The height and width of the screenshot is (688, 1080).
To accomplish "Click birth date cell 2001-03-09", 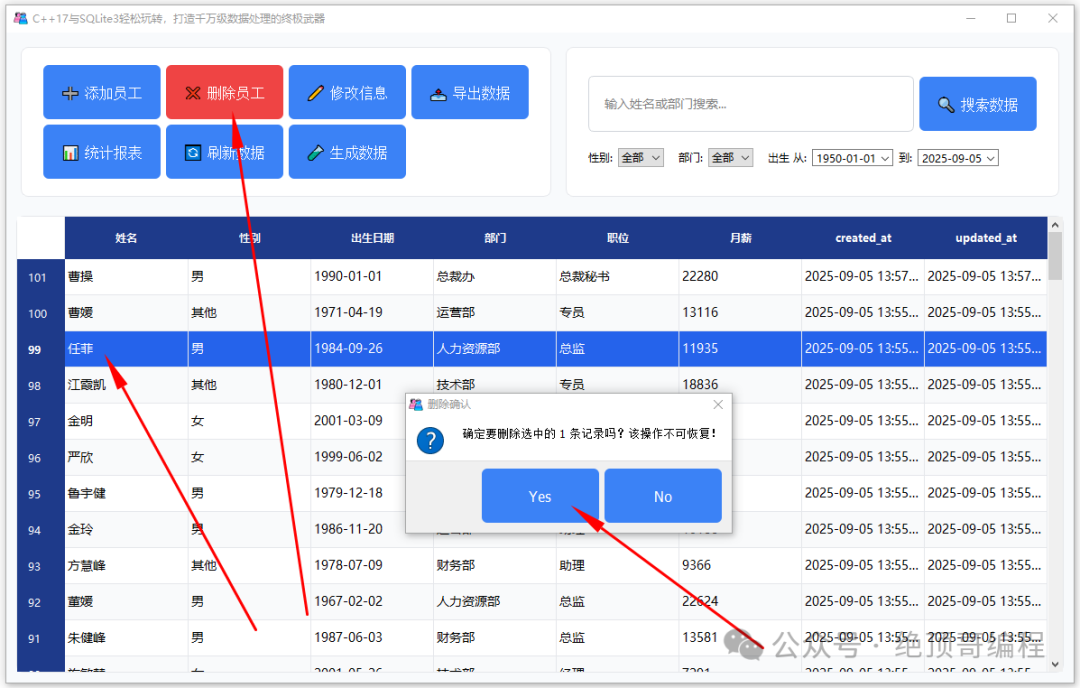I will tap(359, 421).
